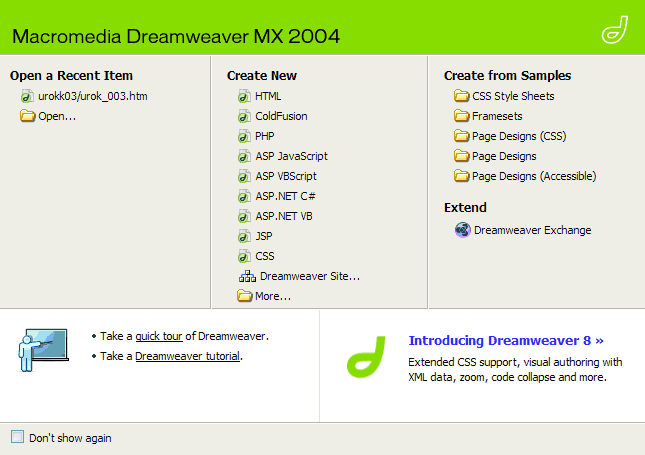Click the More... folder icon
The width and height of the screenshot is (645, 455).
coord(244,296)
